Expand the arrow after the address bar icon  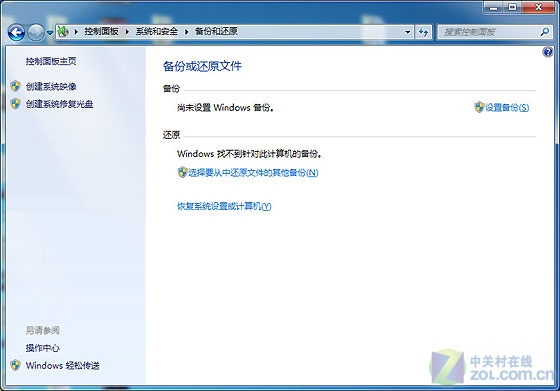point(76,32)
